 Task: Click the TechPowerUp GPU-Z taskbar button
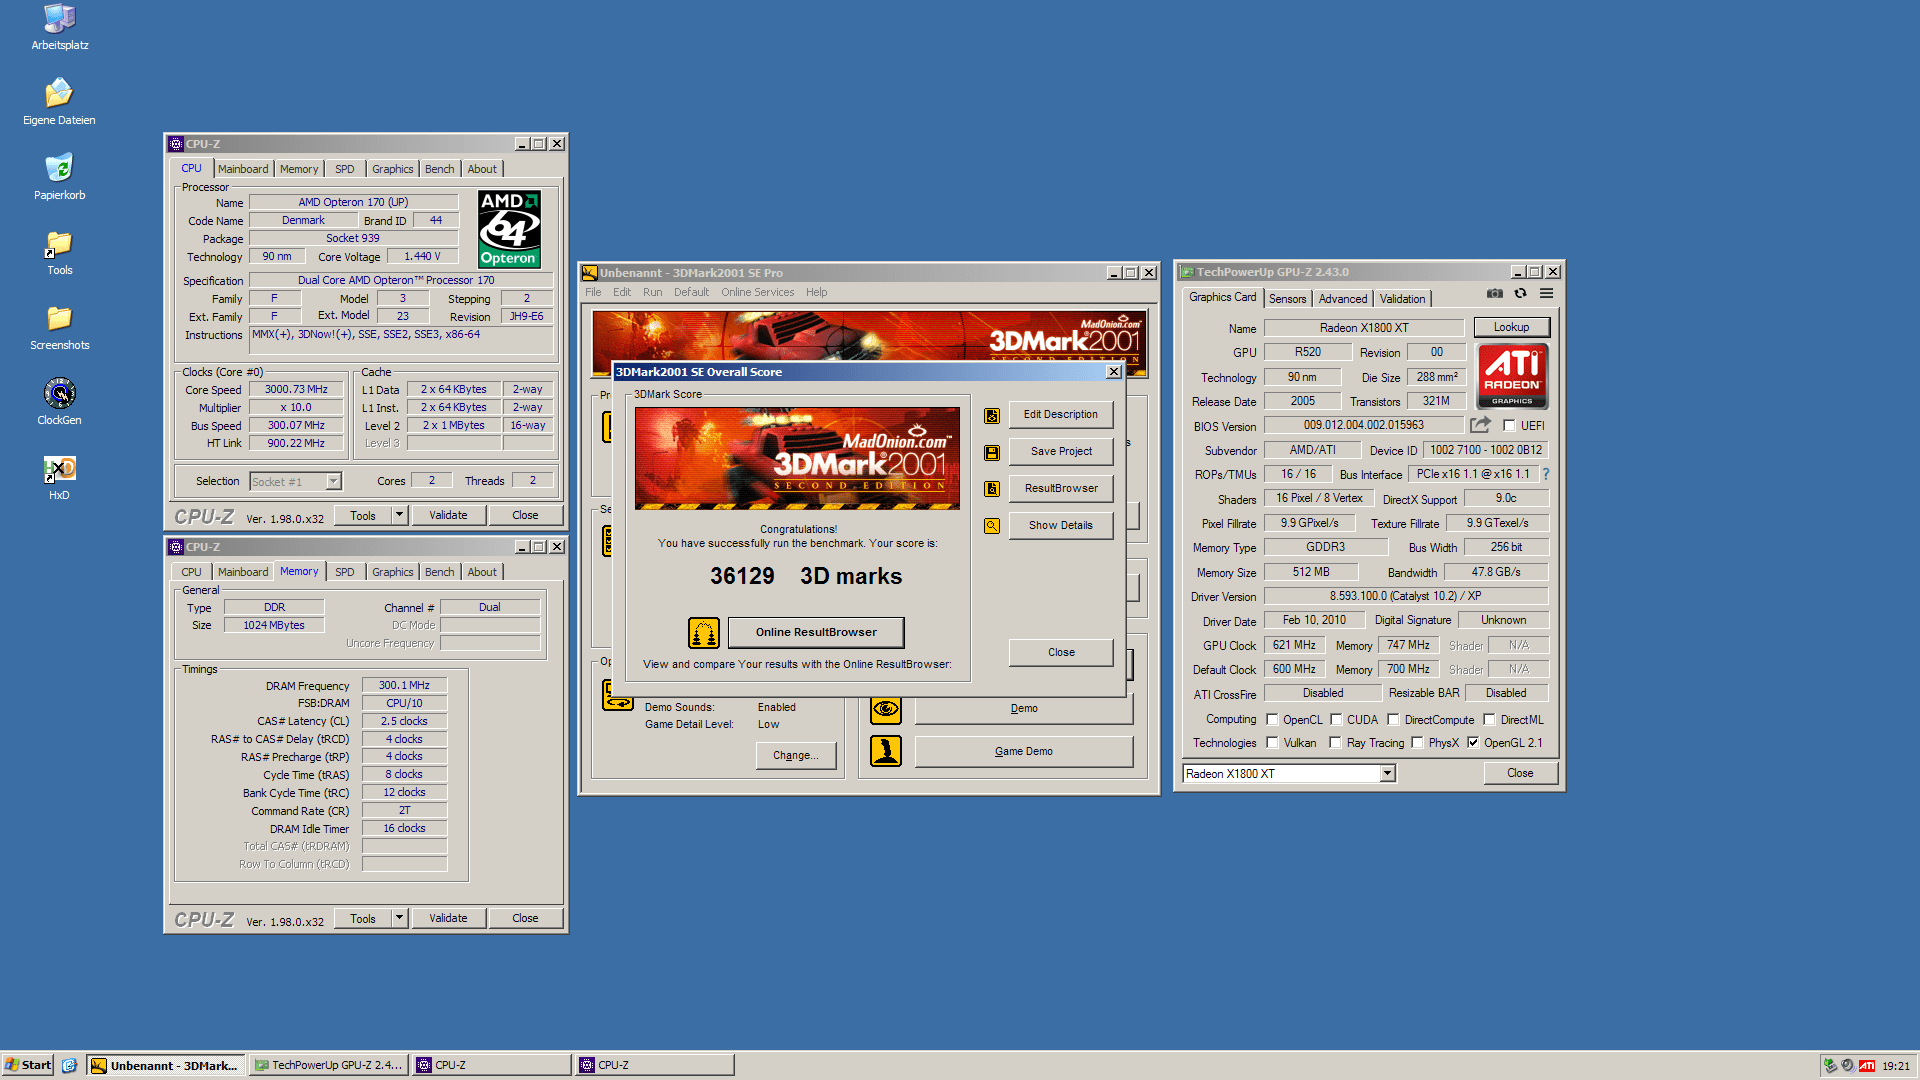[328, 1065]
